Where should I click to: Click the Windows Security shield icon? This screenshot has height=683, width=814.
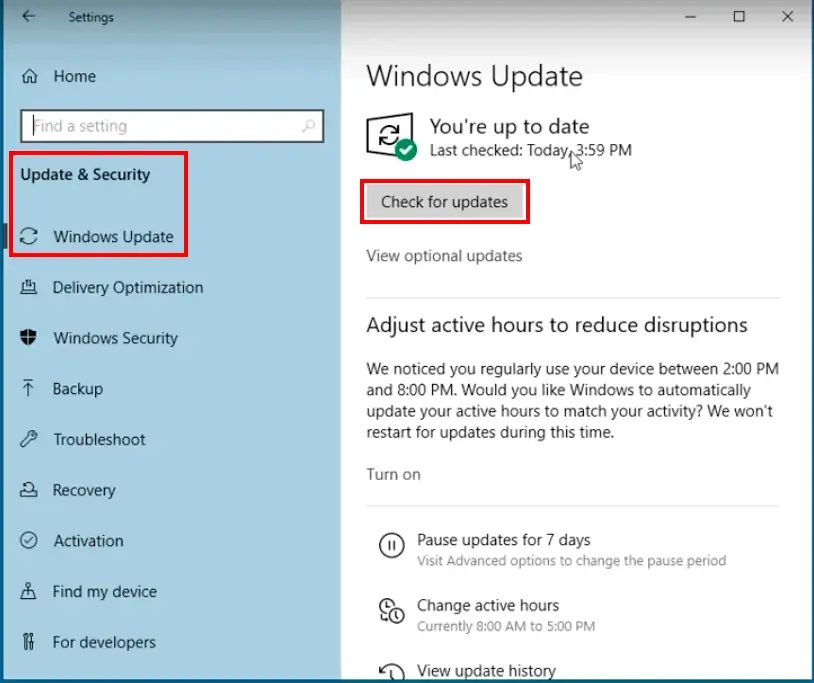(x=29, y=337)
